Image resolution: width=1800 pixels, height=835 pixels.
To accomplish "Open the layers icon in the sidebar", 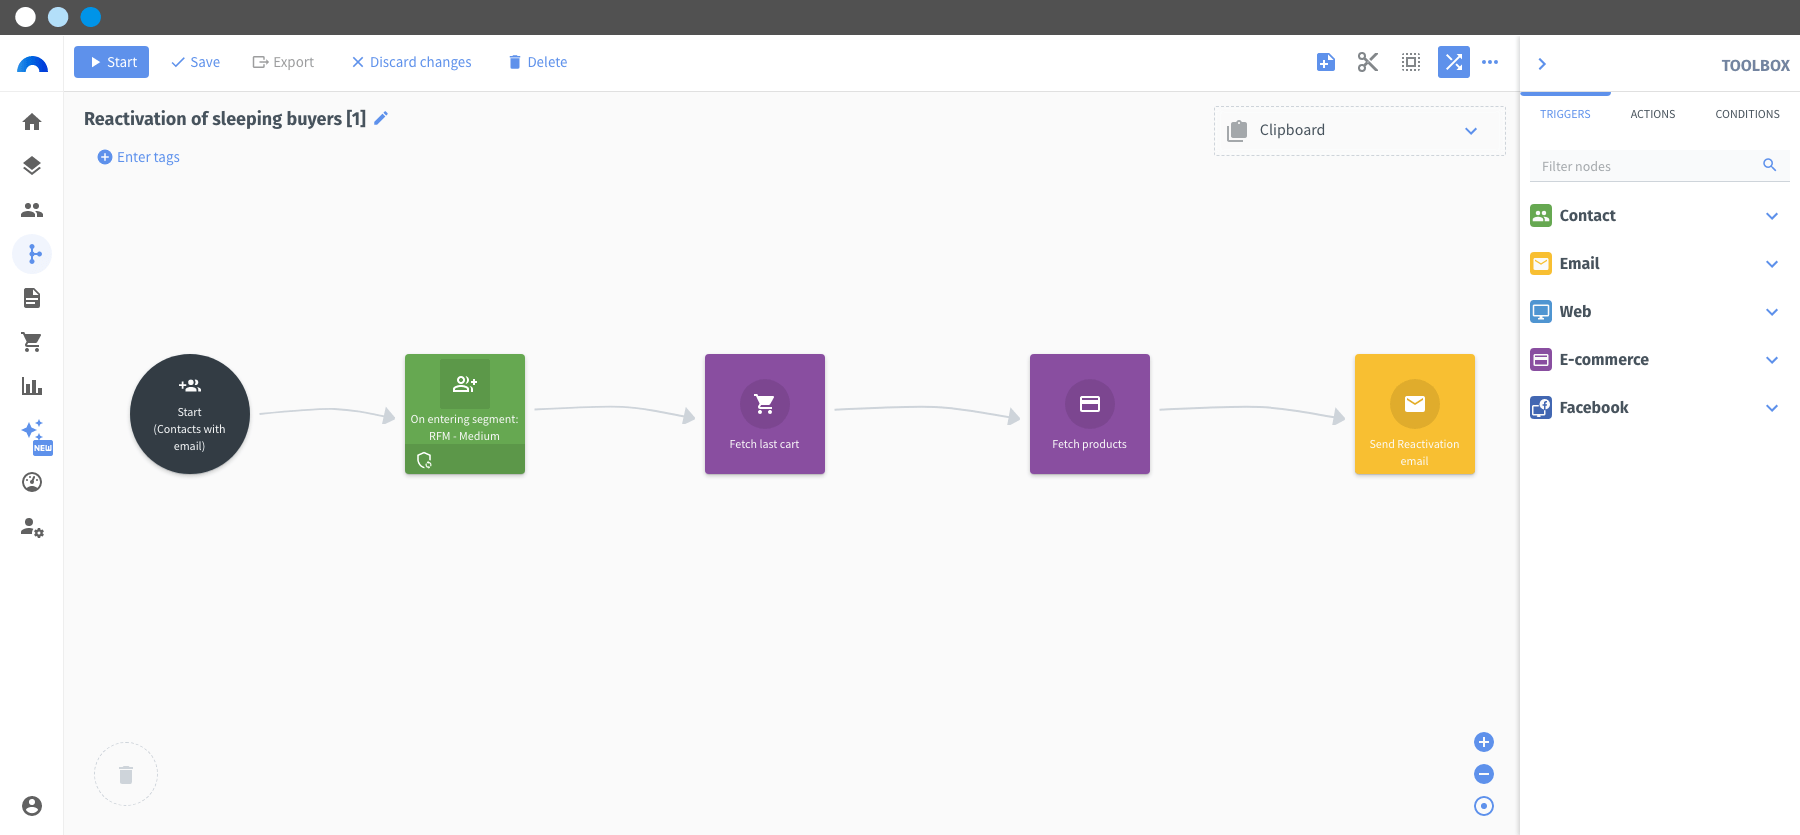I will point(32,166).
